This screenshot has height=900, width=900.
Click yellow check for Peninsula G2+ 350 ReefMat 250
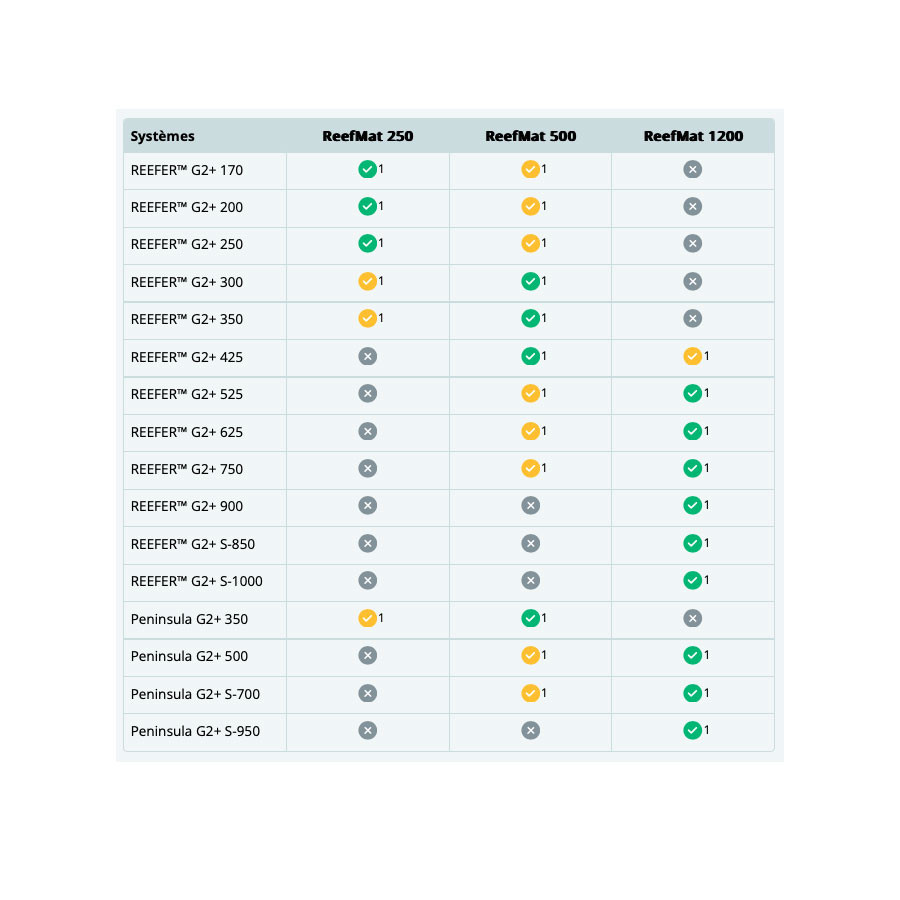pyautogui.click(x=367, y=618)
